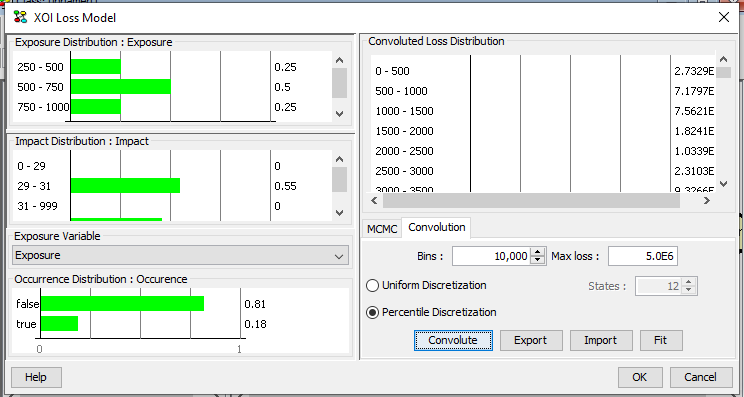
Task: Switch to the Convolution tab
Action: pyautogui.click(x=437, y=228)
